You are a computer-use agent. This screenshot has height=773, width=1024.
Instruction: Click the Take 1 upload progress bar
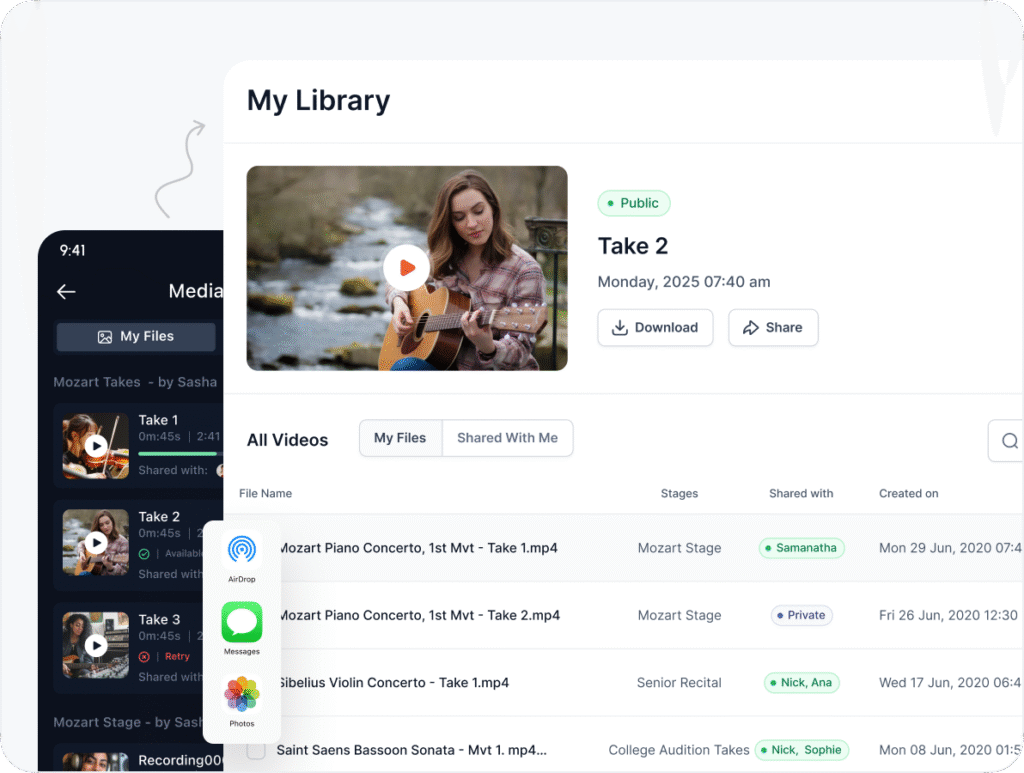(x=180, y=453)
